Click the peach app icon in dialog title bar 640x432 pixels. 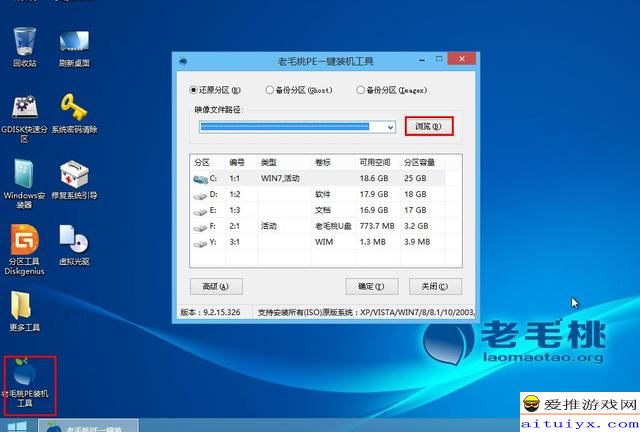click(x=183, y=62)
